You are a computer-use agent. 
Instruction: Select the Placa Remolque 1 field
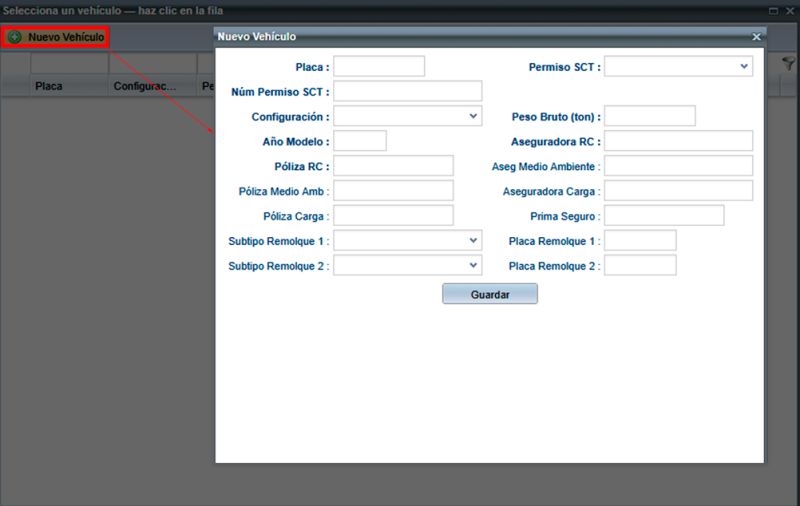click(x=640, y=240)
